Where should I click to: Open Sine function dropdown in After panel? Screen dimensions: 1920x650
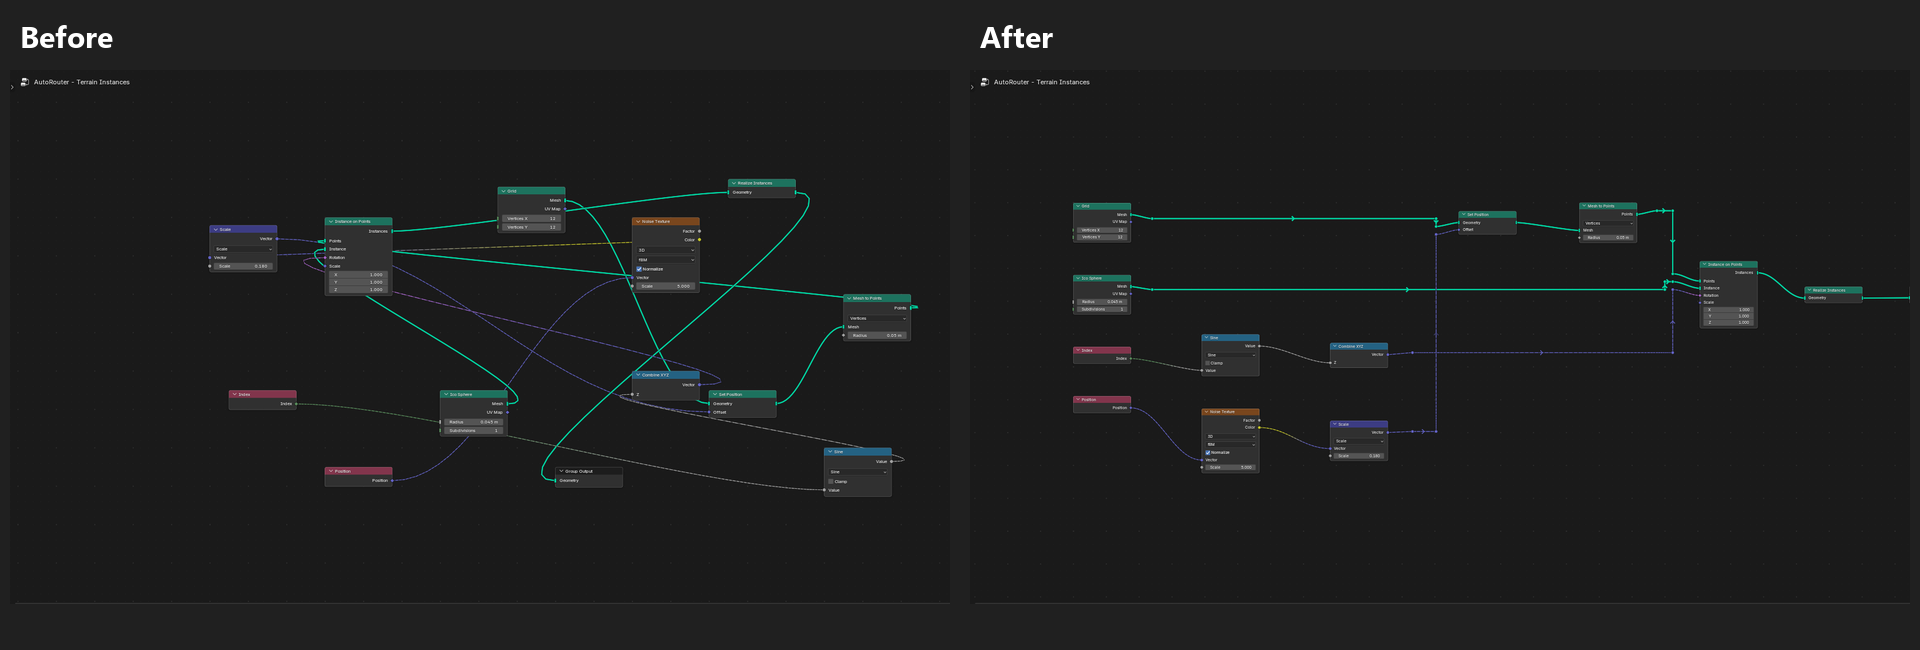click(x=1230, y=355)
